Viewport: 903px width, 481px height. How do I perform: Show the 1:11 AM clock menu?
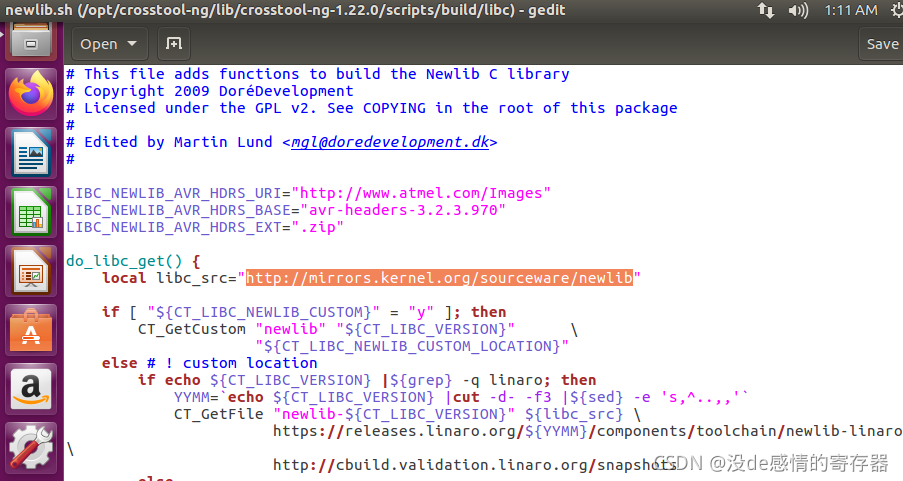pos(851,10)
